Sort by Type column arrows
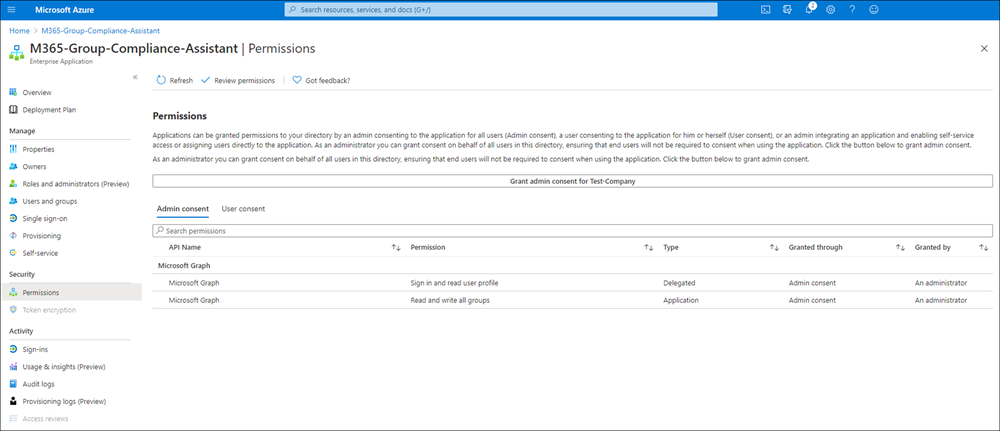This screenshot has height=431, width=1000. 774,247
